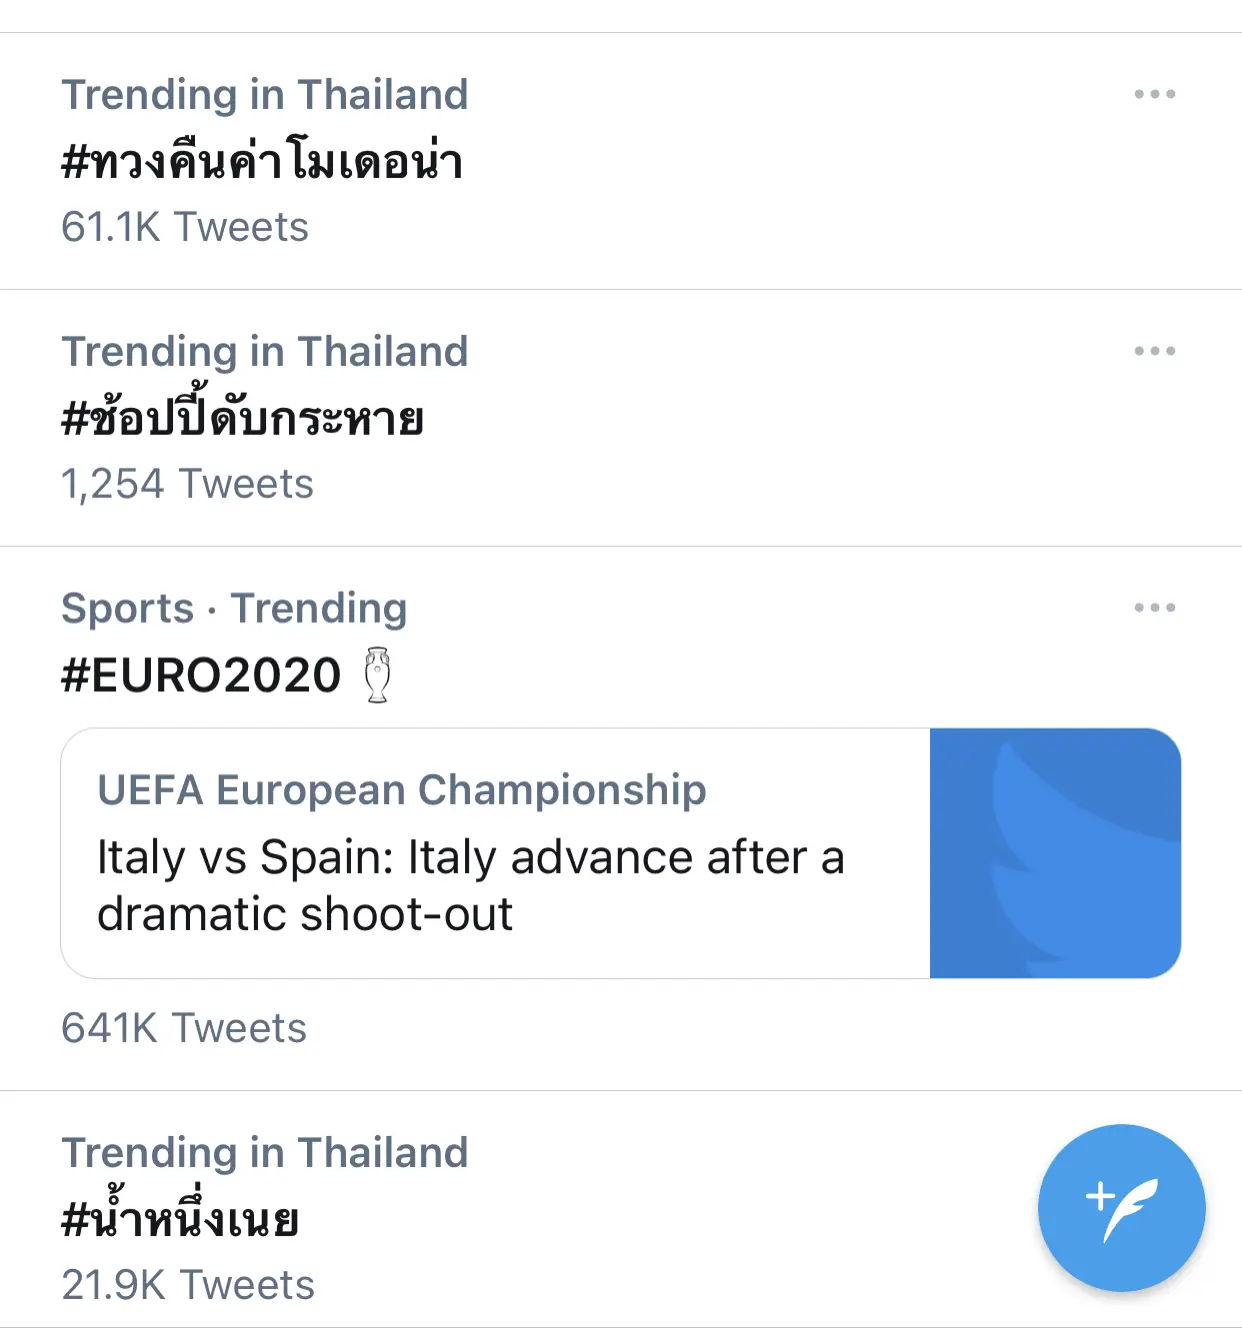Click the Sports · Trending category label

[x=234, y=608]
